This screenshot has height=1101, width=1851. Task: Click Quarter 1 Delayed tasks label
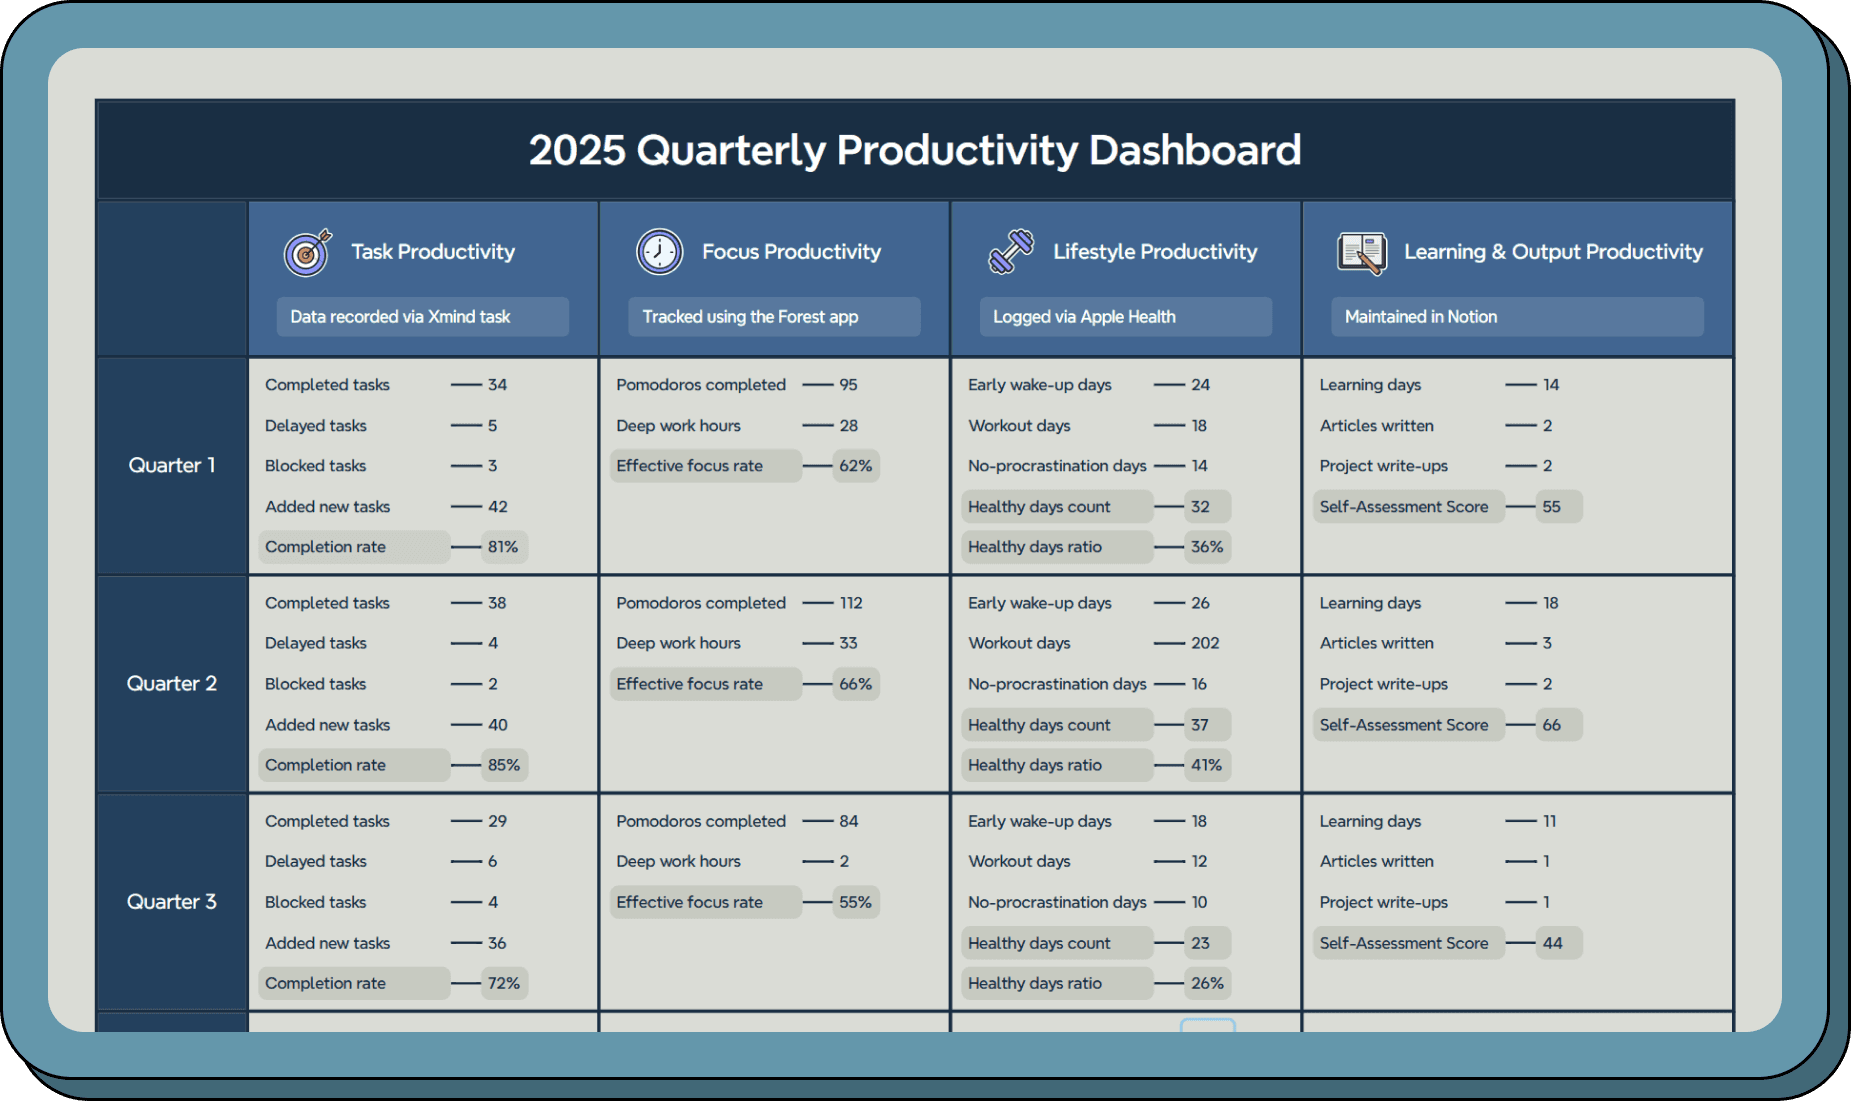[x=316, y=426]
